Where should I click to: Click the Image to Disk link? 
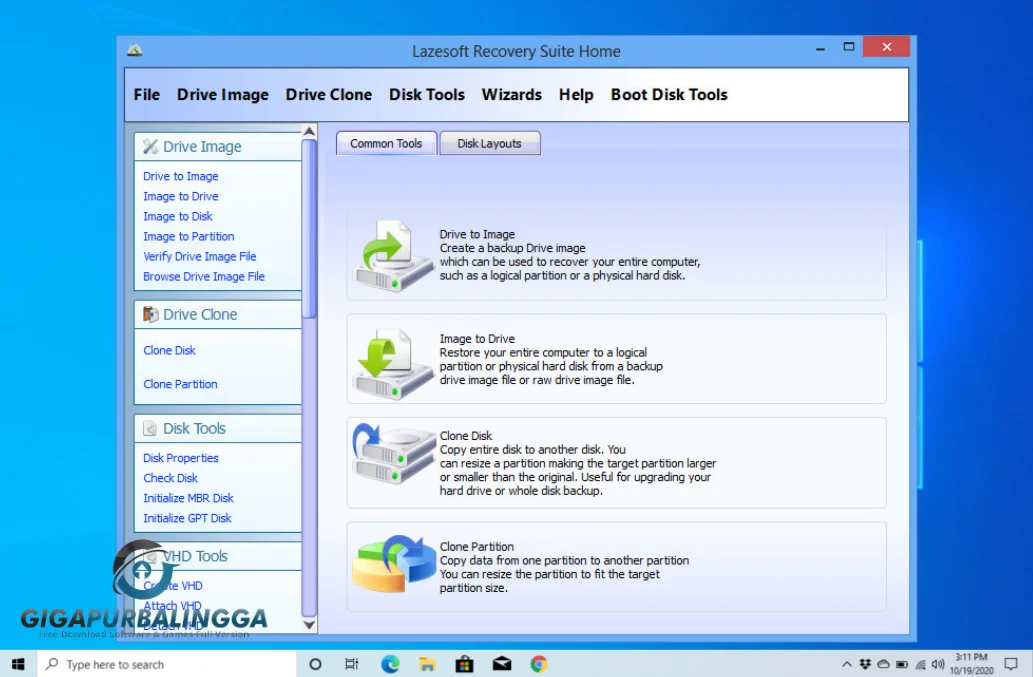tap(178, 216)
